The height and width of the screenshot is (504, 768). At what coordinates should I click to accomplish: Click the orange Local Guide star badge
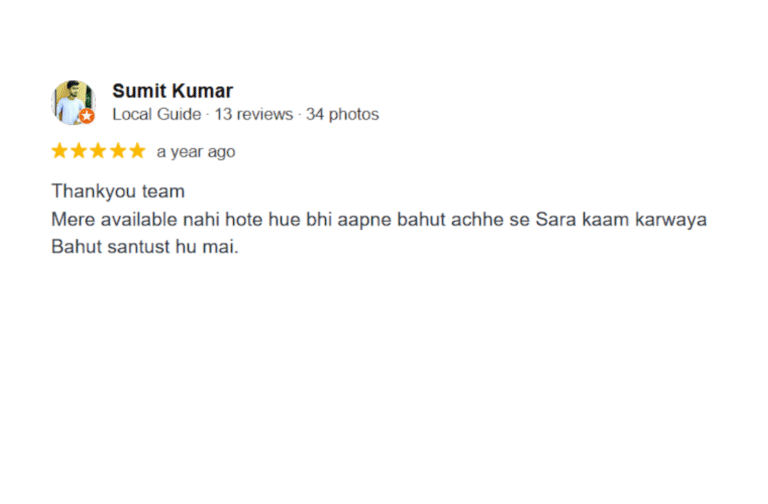pos(87,116)
